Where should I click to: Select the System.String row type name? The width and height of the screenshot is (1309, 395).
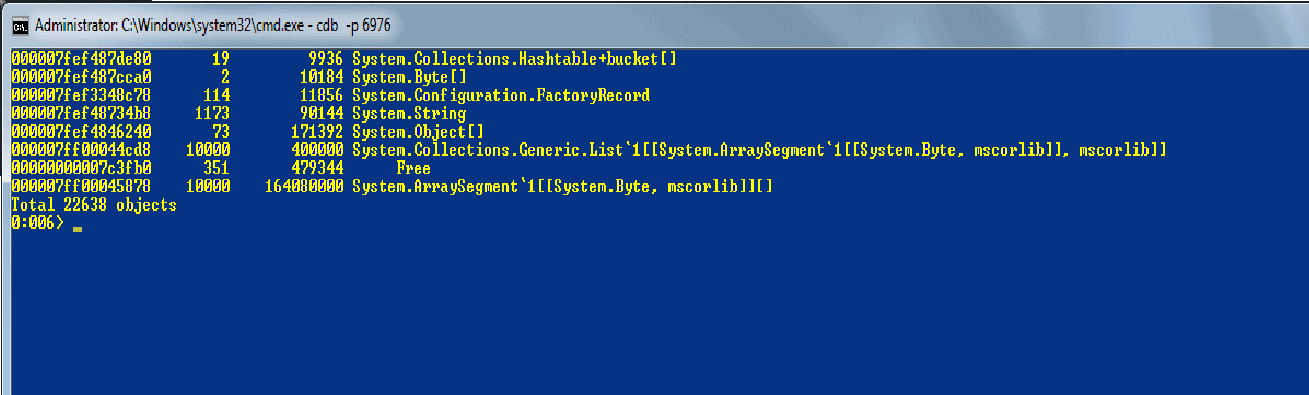pyautogui.click(x=409, y=114)
